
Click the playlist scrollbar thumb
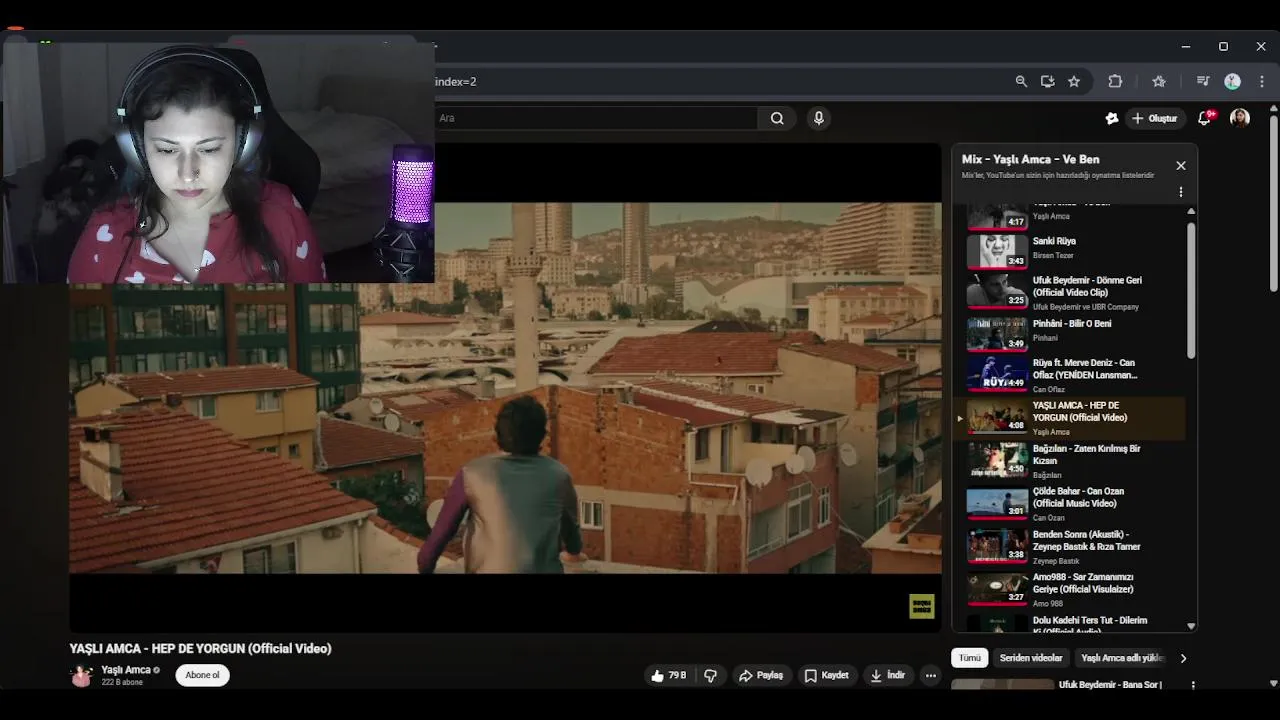coord(1191,290)
